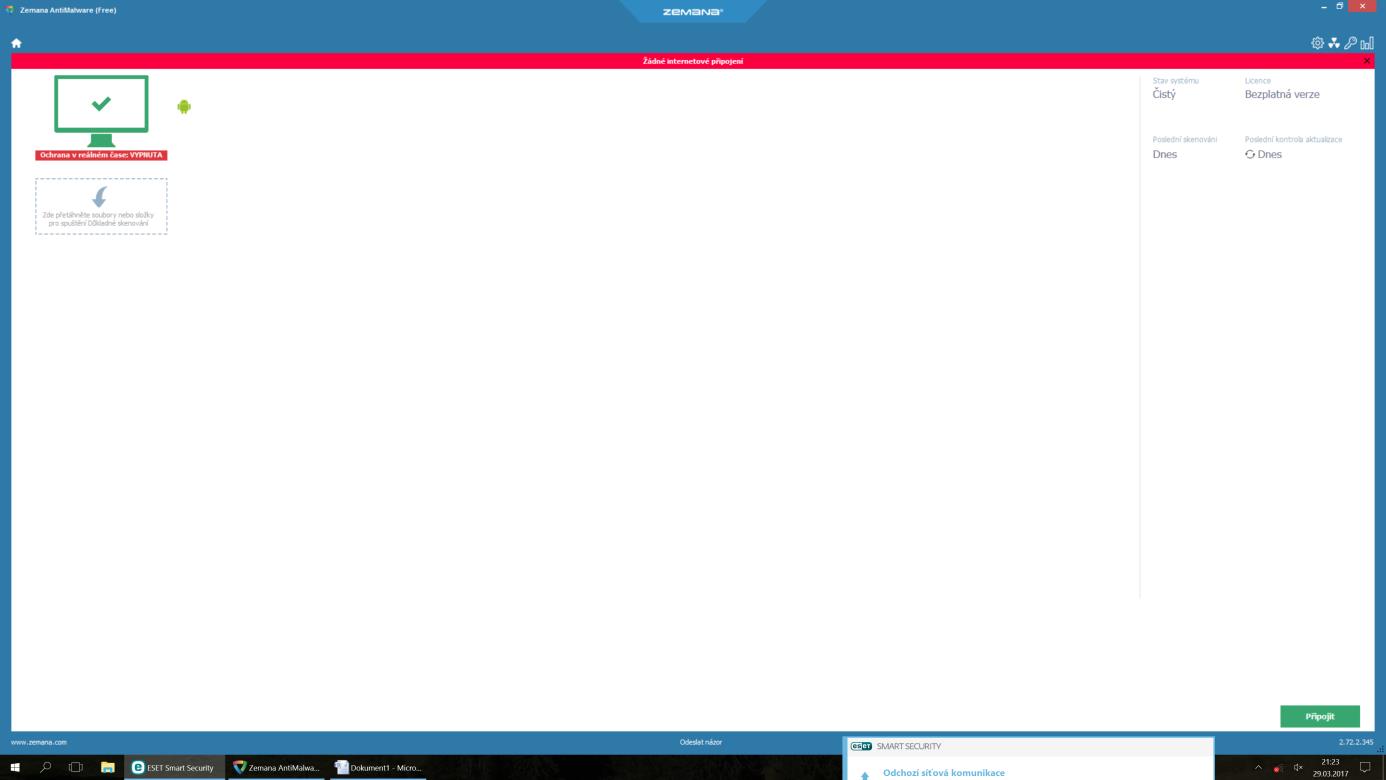Screen dimensions: 1386x780
Task: Click the refresh icon beside update check
Action: (x=1250, y=154)
